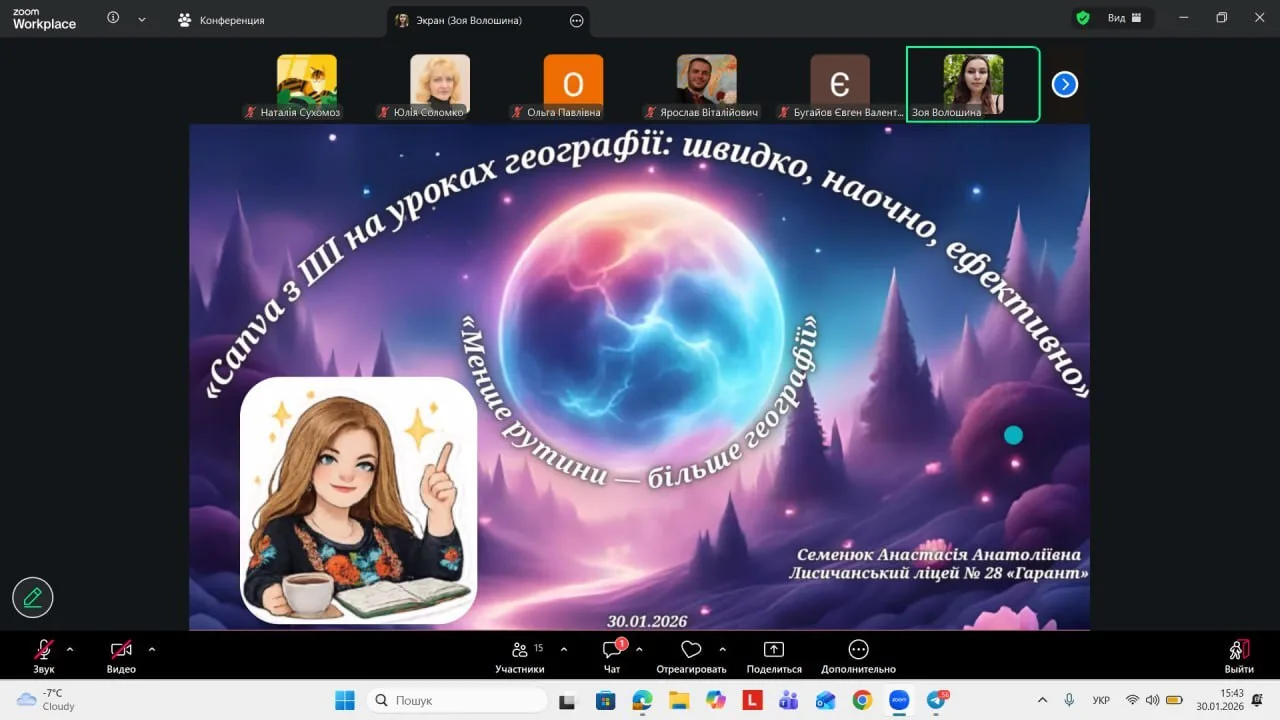
Task: Open Telegram from the taskbar
Action: [x=937, y=700]
